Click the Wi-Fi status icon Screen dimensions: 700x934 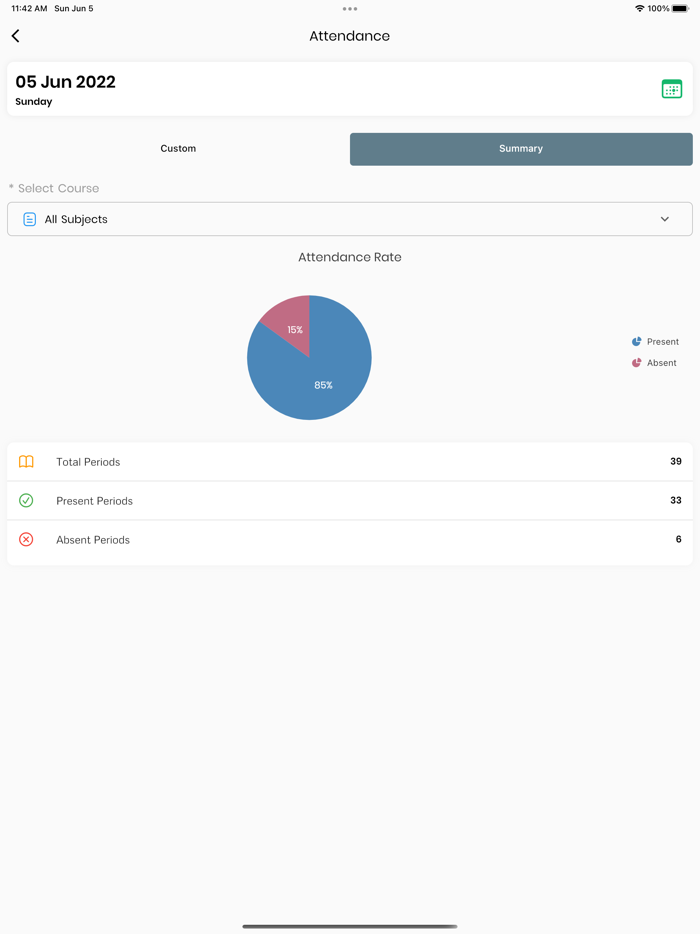639,8
